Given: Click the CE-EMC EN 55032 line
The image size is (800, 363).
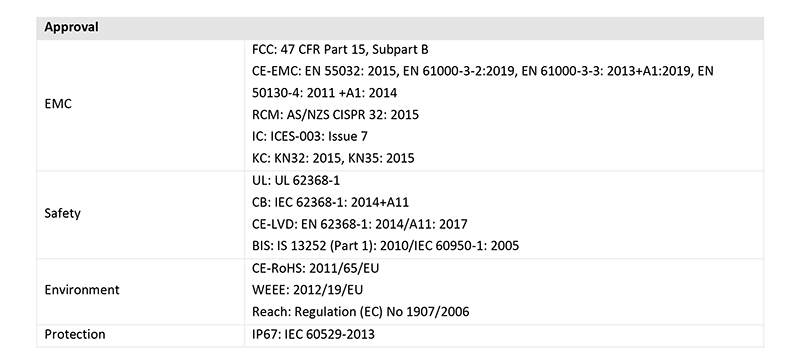Looking at the screenshot, I should [482, 71].
